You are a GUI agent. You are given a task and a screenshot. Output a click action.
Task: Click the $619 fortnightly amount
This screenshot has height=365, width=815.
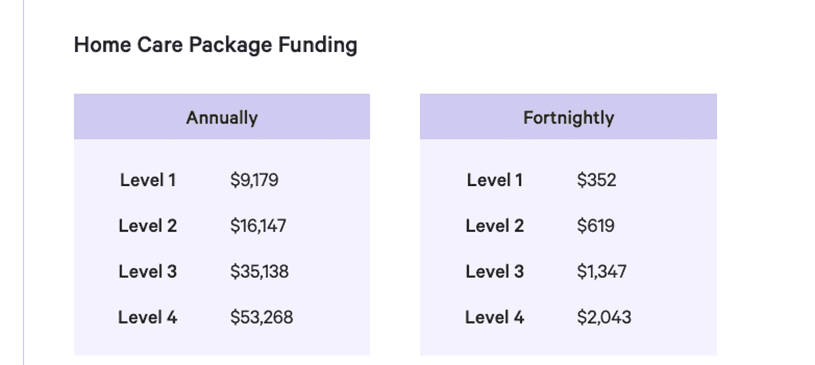tap(596, 226)
